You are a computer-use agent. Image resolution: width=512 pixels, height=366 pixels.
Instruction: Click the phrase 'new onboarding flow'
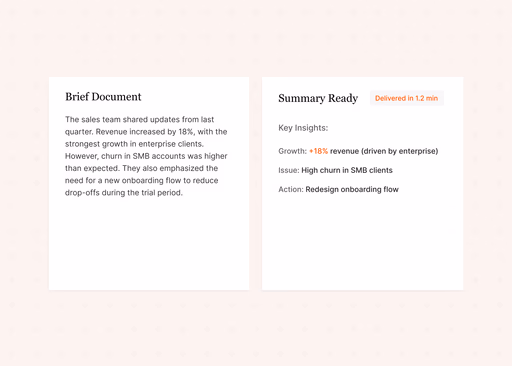[143, 180]
